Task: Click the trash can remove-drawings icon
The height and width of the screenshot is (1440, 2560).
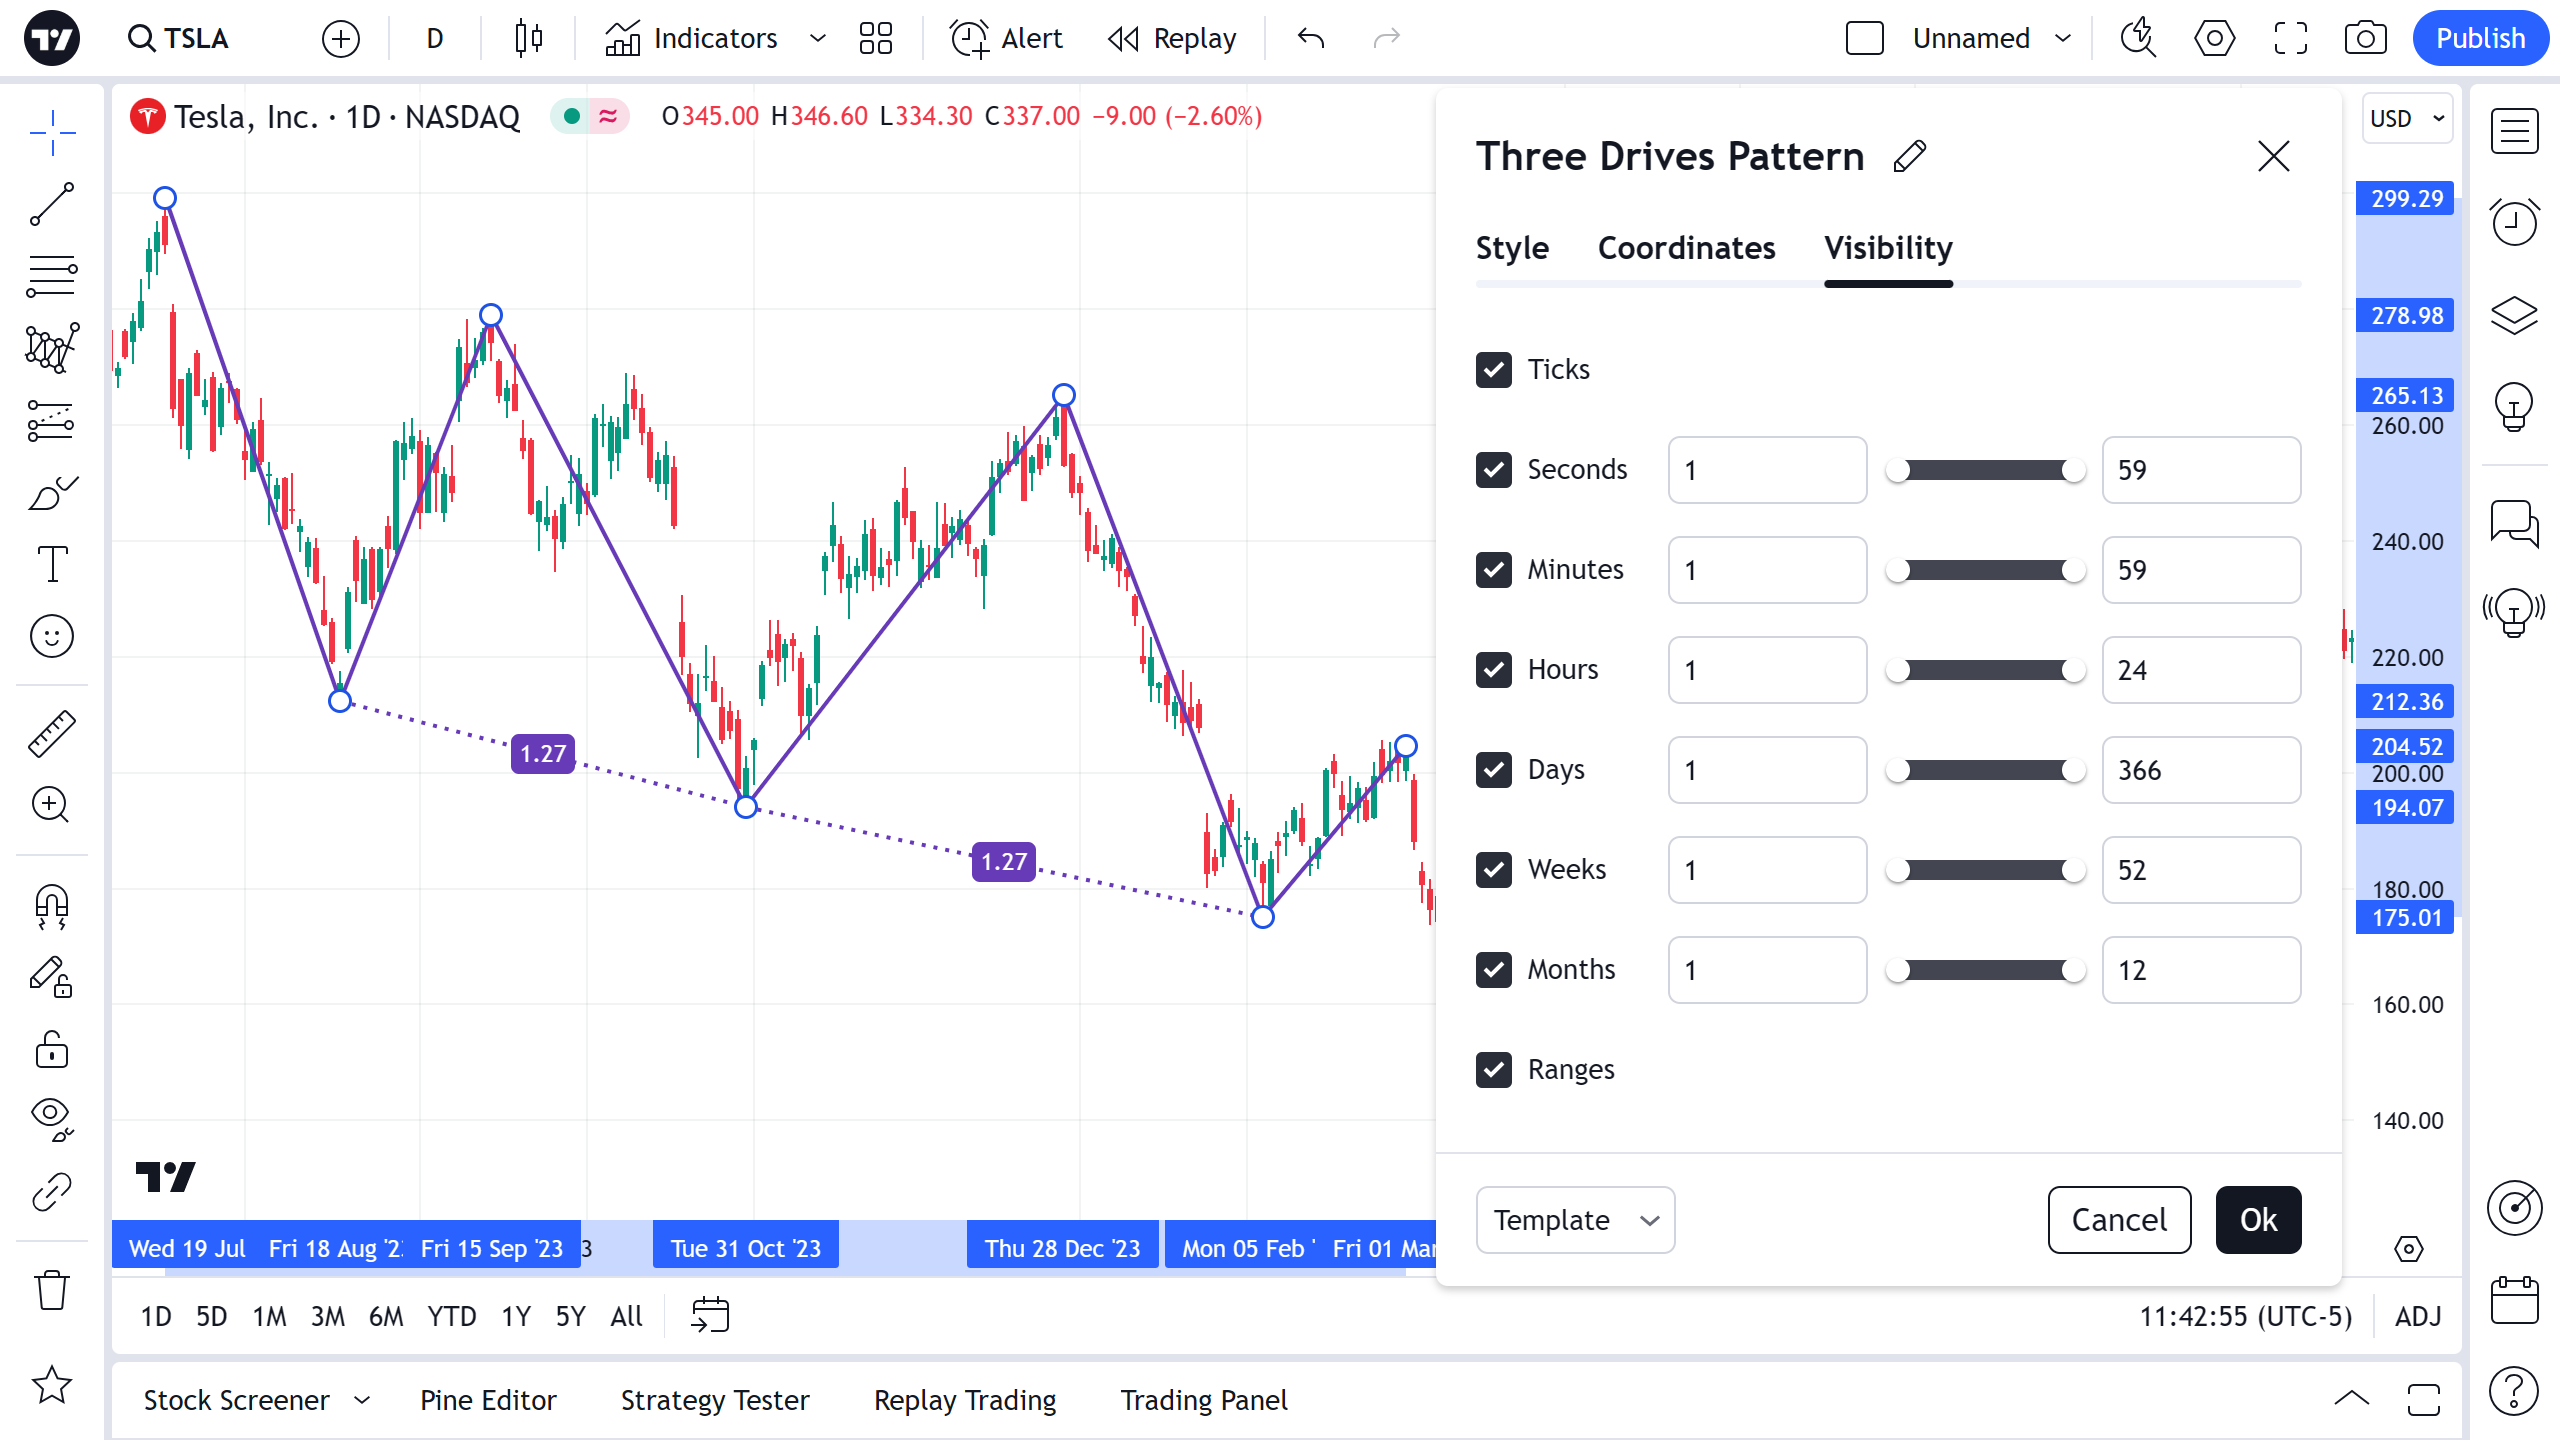Action: [x=52, y=1290]
